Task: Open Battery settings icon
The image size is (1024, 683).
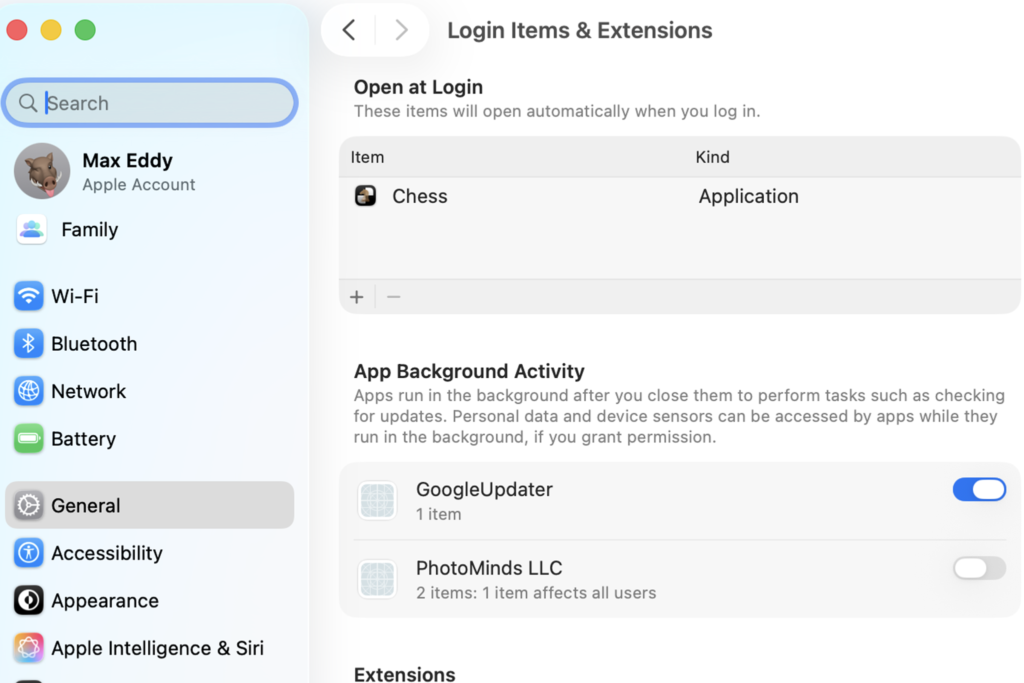Action: click(x=29, y=439)
